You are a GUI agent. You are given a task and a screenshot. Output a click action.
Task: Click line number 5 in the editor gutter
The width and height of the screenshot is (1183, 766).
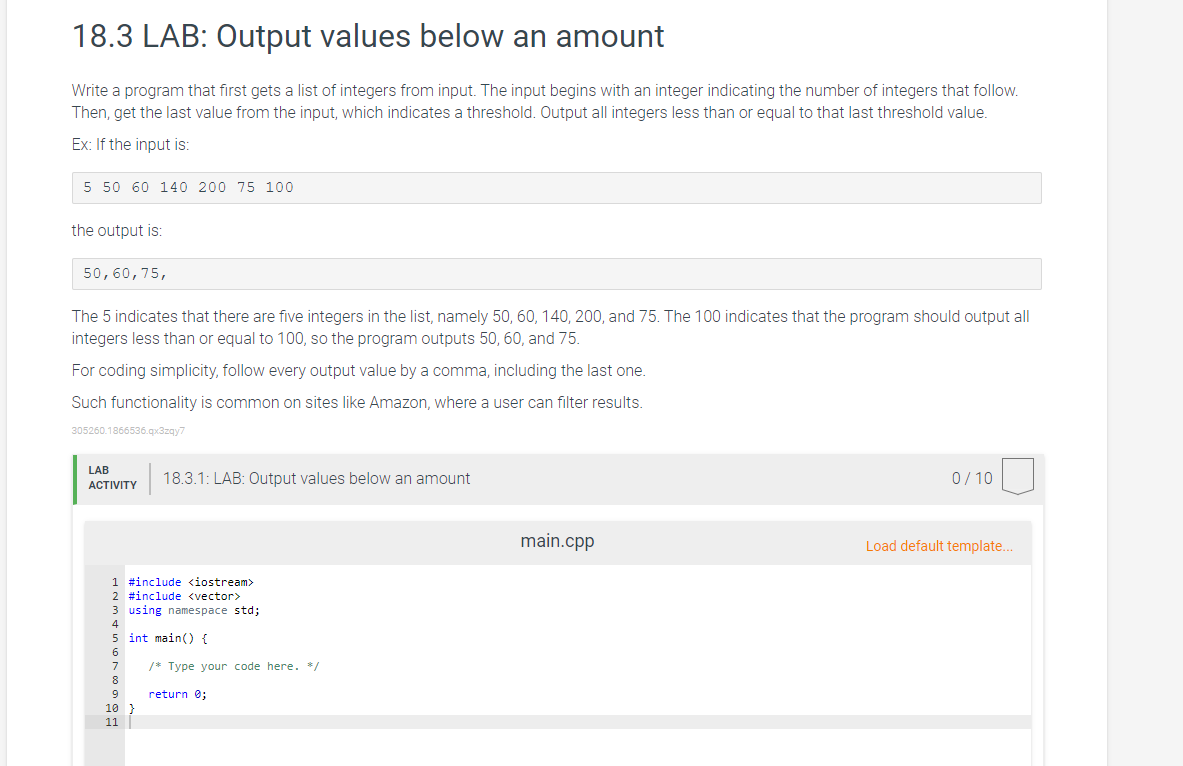coord(115,638)
